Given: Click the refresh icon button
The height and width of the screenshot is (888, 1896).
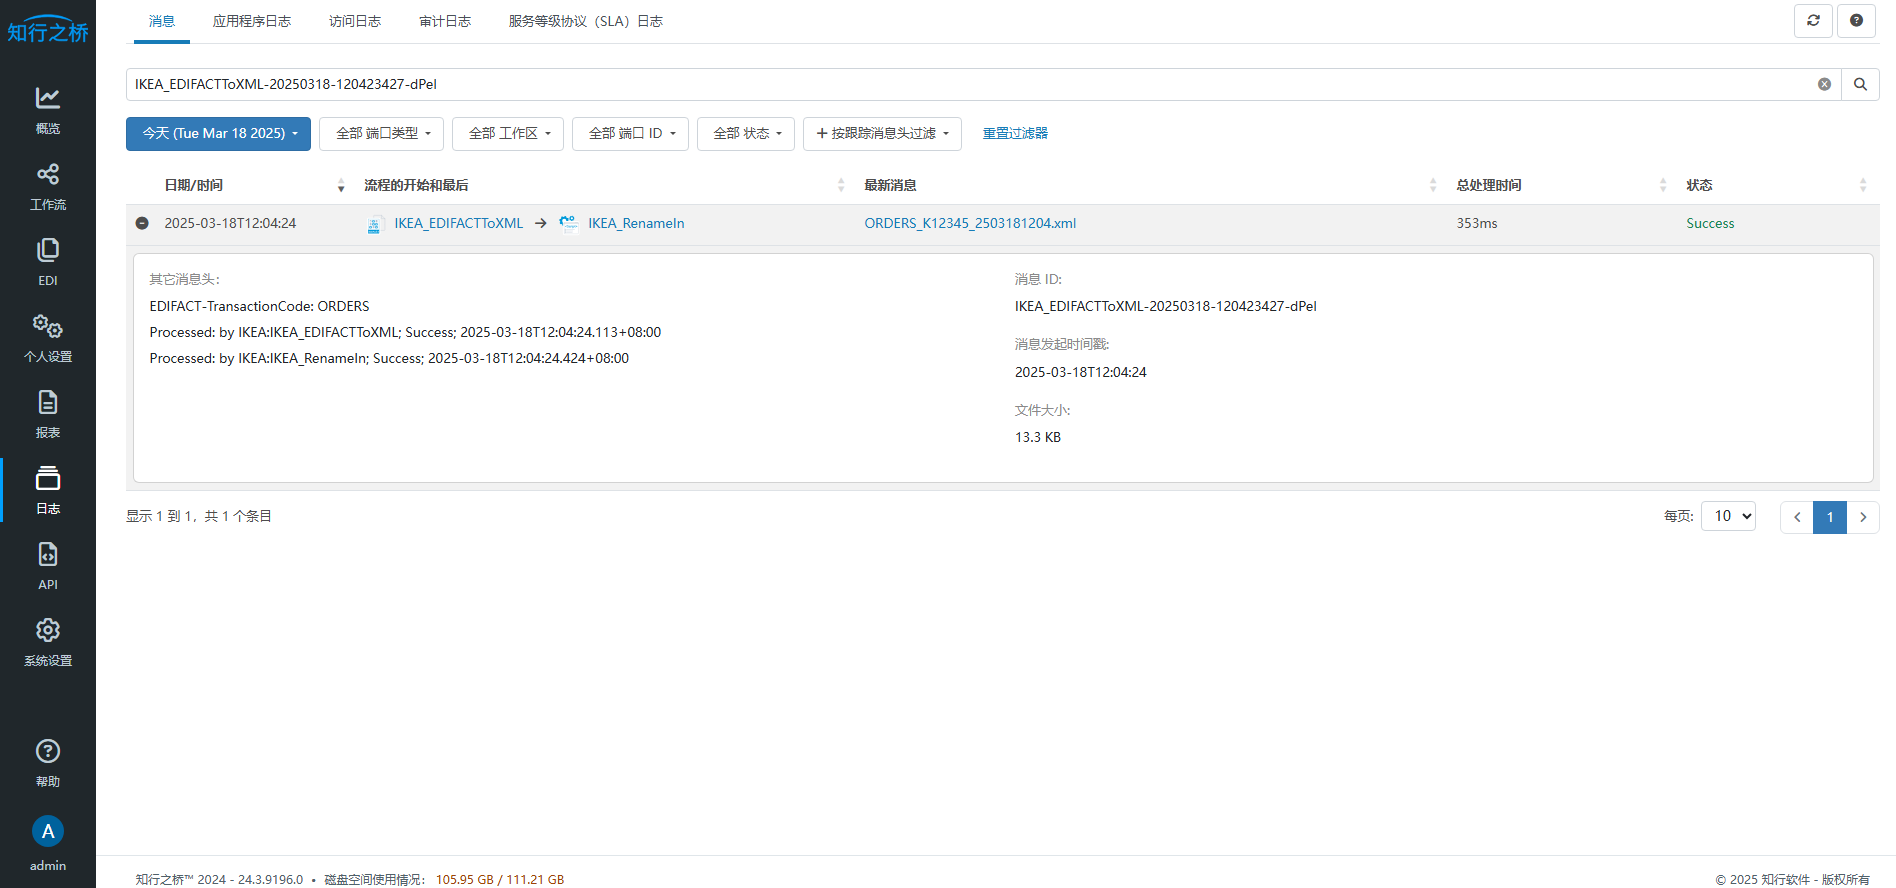Looking at the screenshot, I should 1813,20.
